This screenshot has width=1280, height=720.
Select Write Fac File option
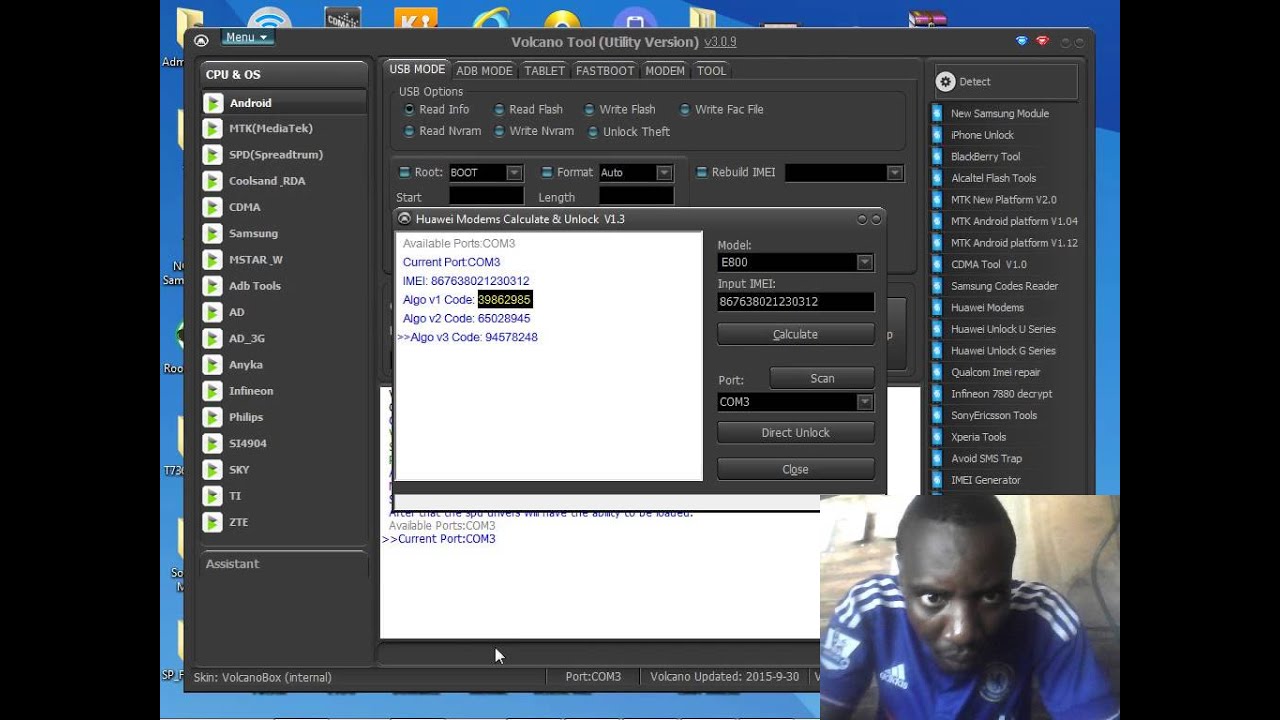[x=721, y=110]
